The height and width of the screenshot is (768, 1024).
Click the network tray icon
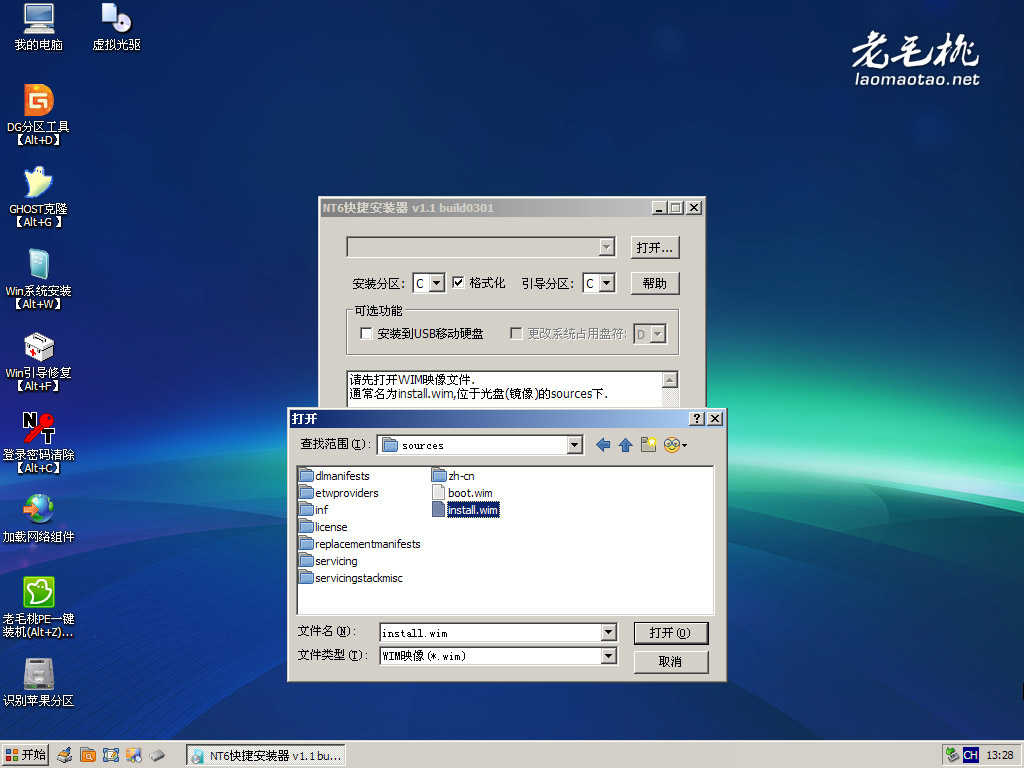coord(952,755)
